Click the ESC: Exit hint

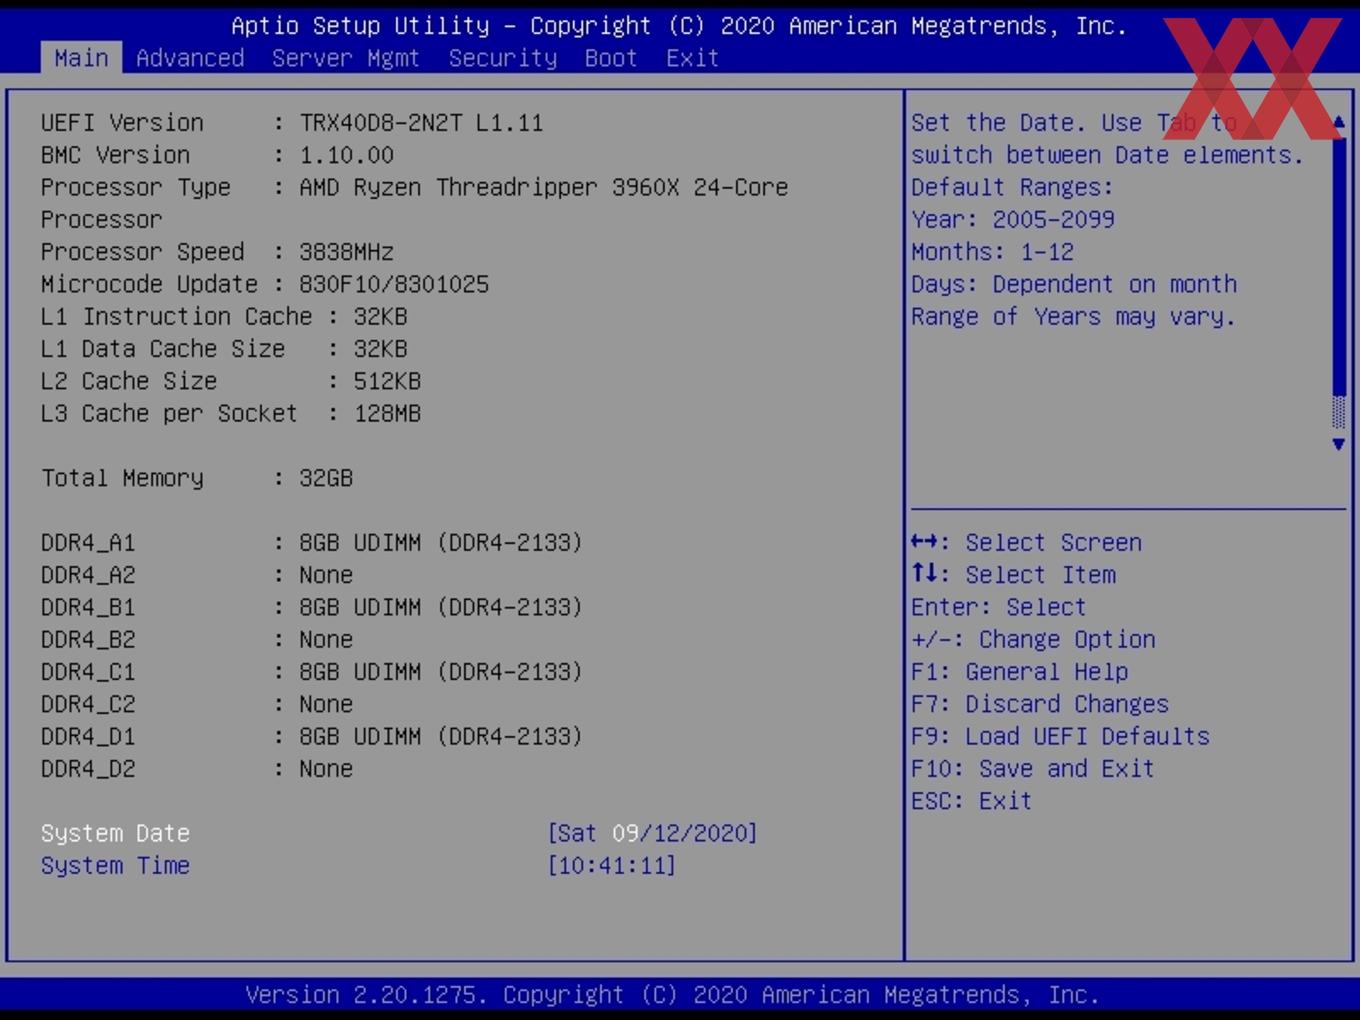(x=971, y=800)
